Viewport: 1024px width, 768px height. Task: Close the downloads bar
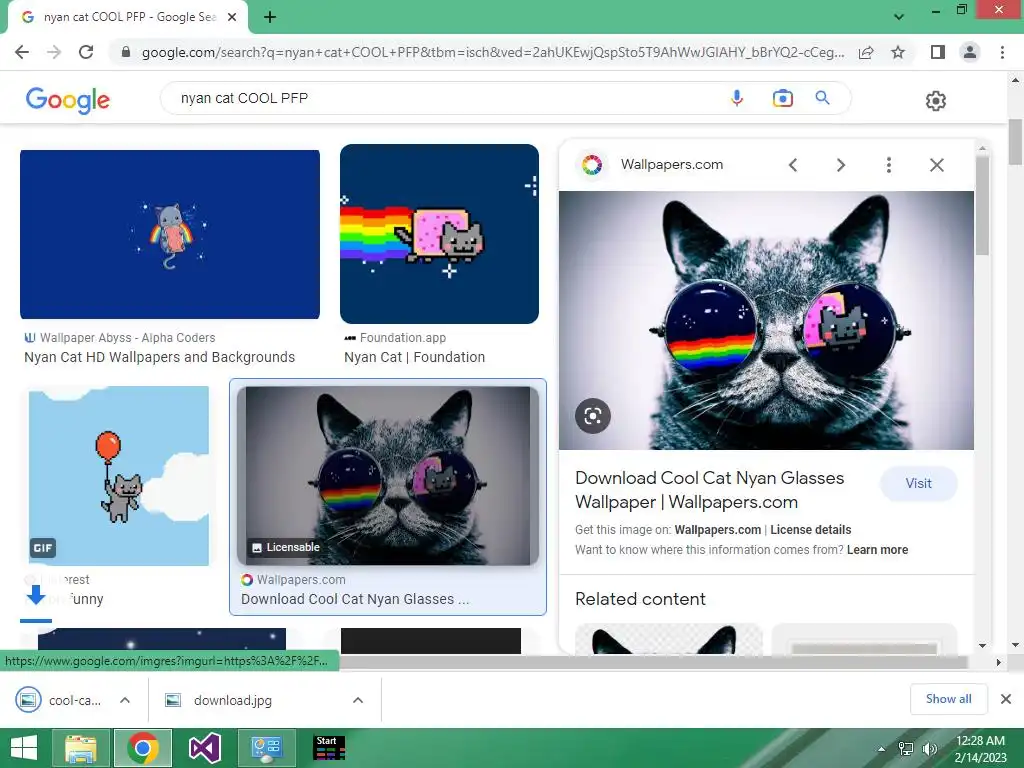pyautogui.click(x=1006, y=699)
